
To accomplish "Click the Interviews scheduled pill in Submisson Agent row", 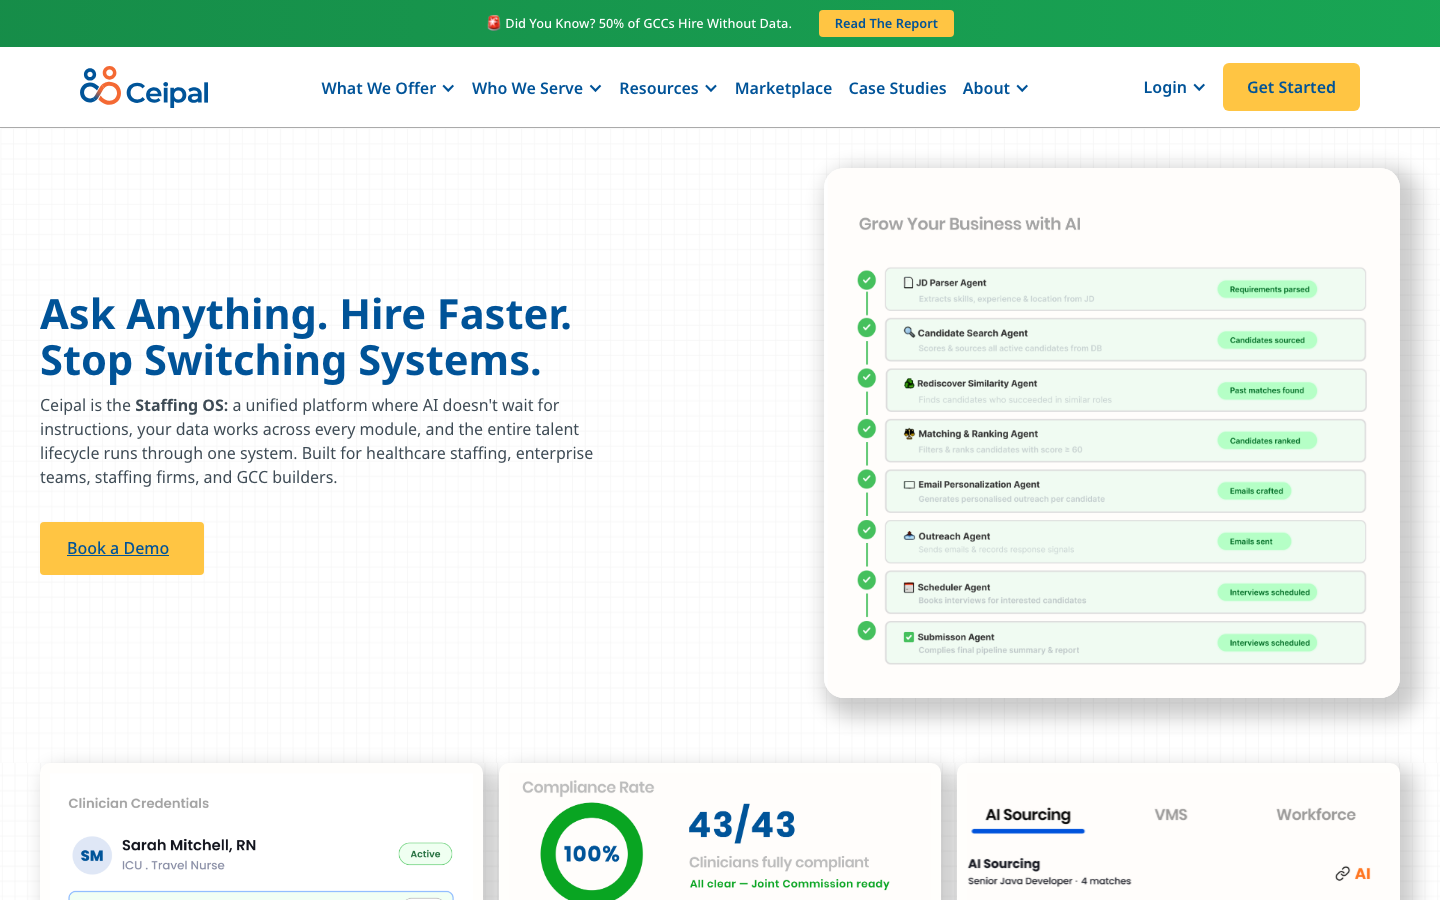I will 1267,643.
